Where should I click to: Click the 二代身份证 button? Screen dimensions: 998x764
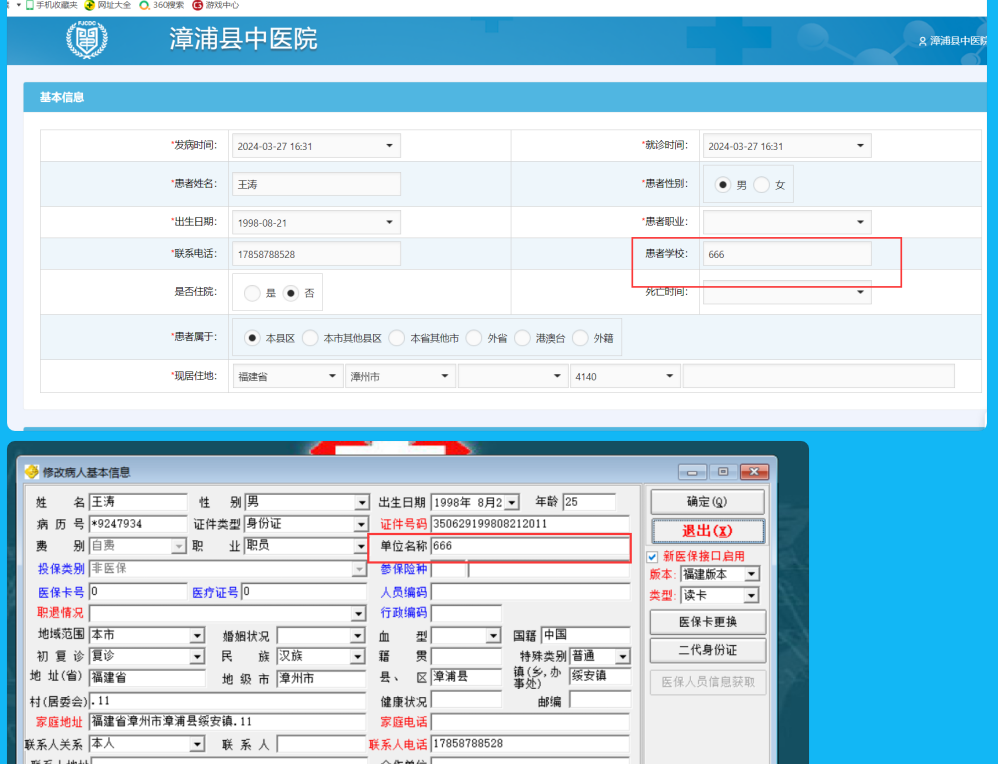pyautogui.click(x=707, y=650)
